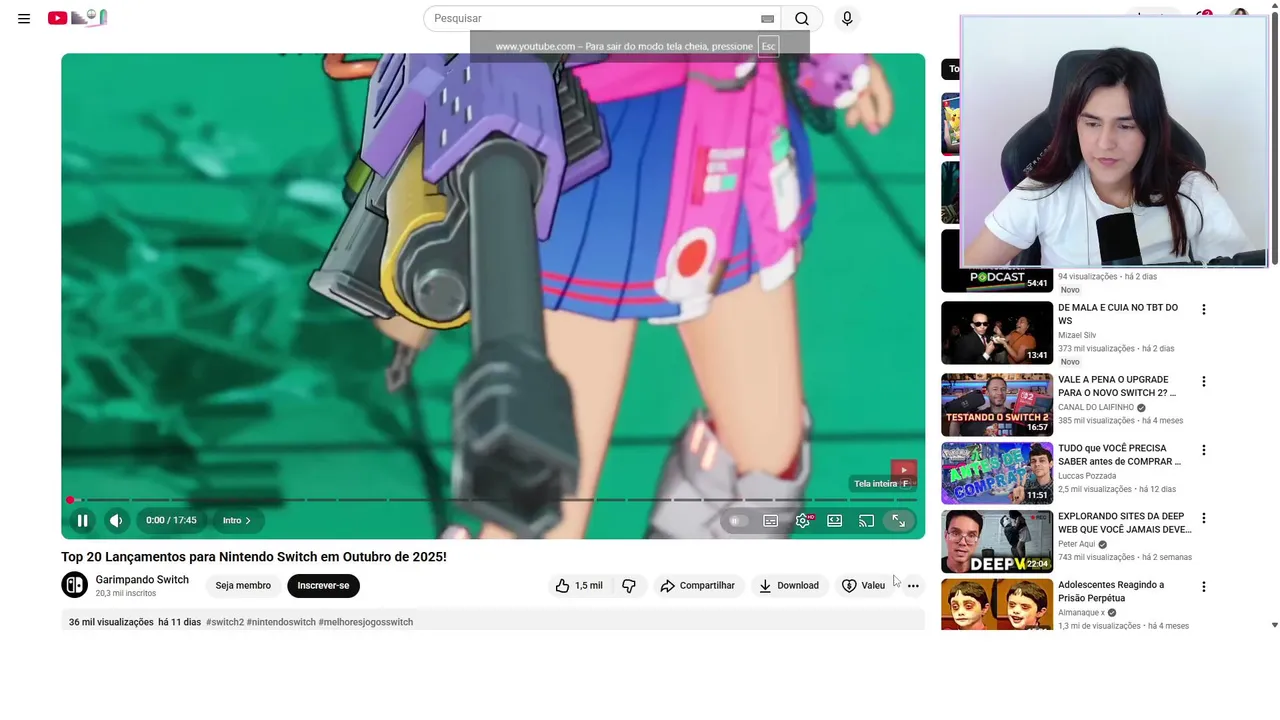
Task: Mute the video volume
Action: point(116,520)
